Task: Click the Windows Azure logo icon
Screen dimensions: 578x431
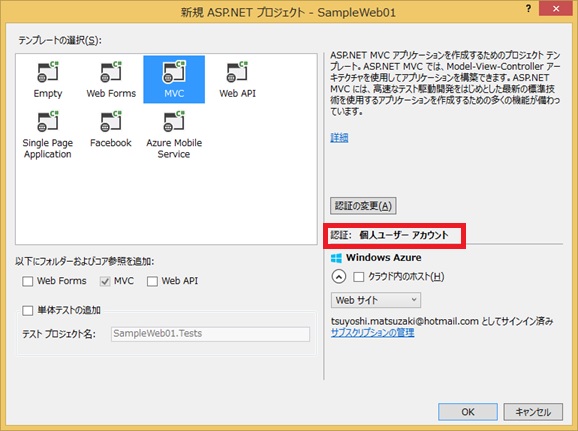Action: pyautogui.click(x=336, y=258)
